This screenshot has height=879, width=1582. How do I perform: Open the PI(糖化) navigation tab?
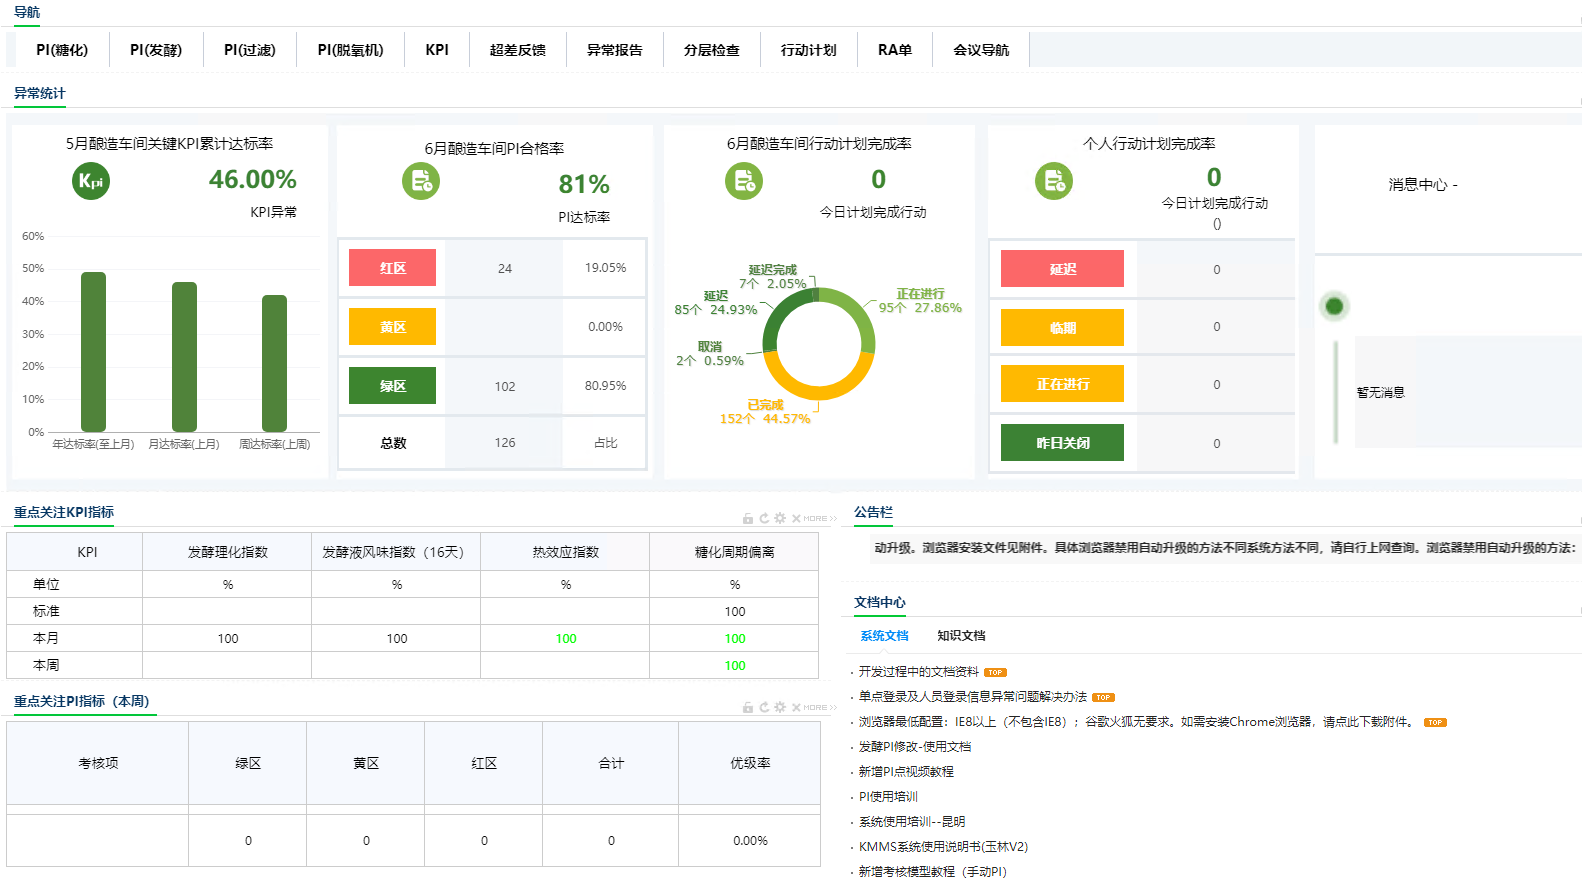62,50
